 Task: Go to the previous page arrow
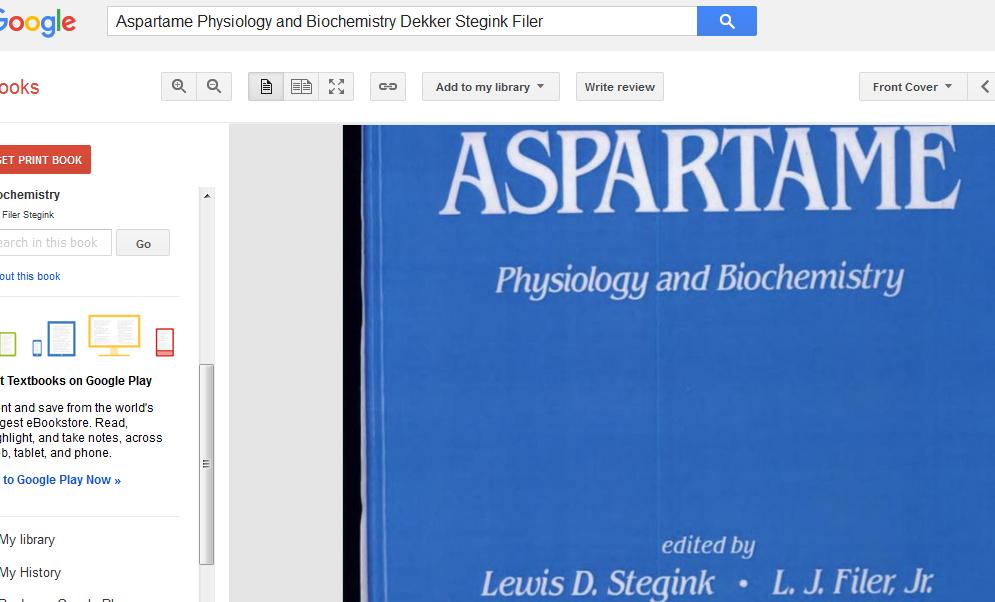pyautogui.click(x=984, y=86)
